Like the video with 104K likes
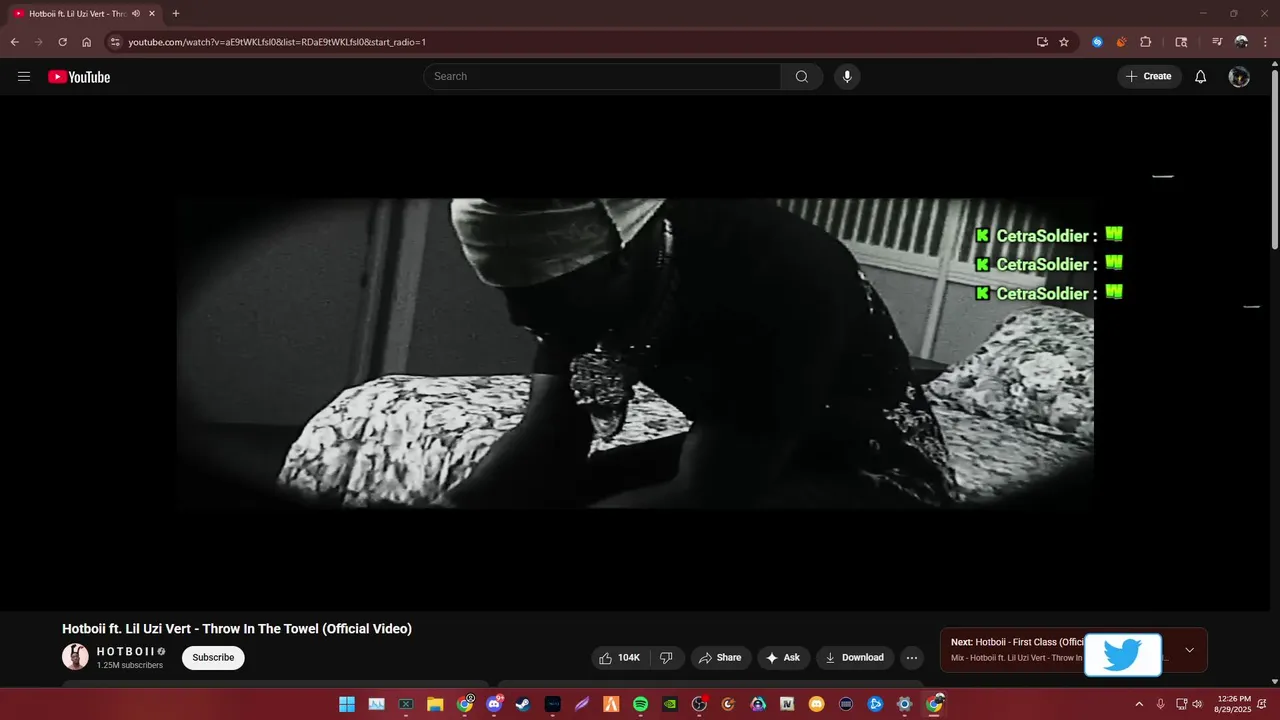The image size is (1280, 720). pyautogui.click(x=620, y=658)
